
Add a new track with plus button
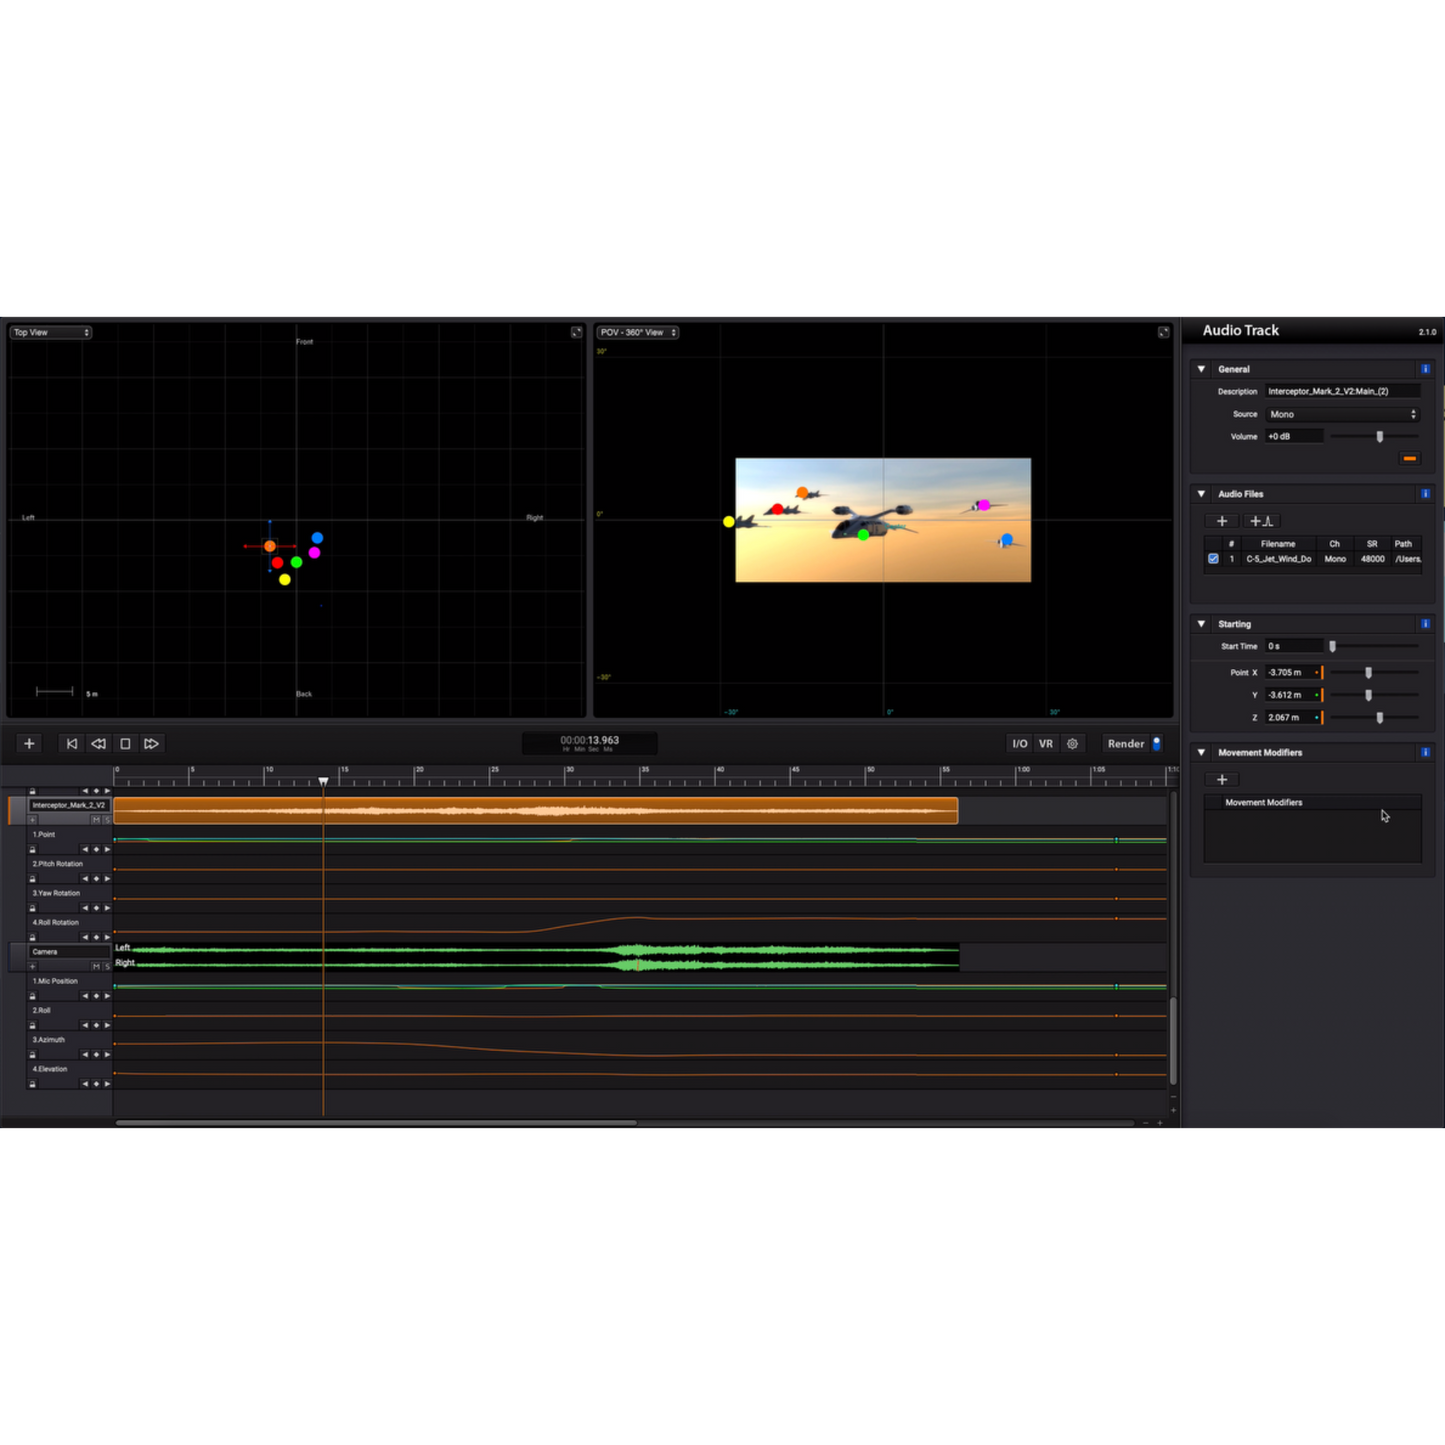(29, 744)
